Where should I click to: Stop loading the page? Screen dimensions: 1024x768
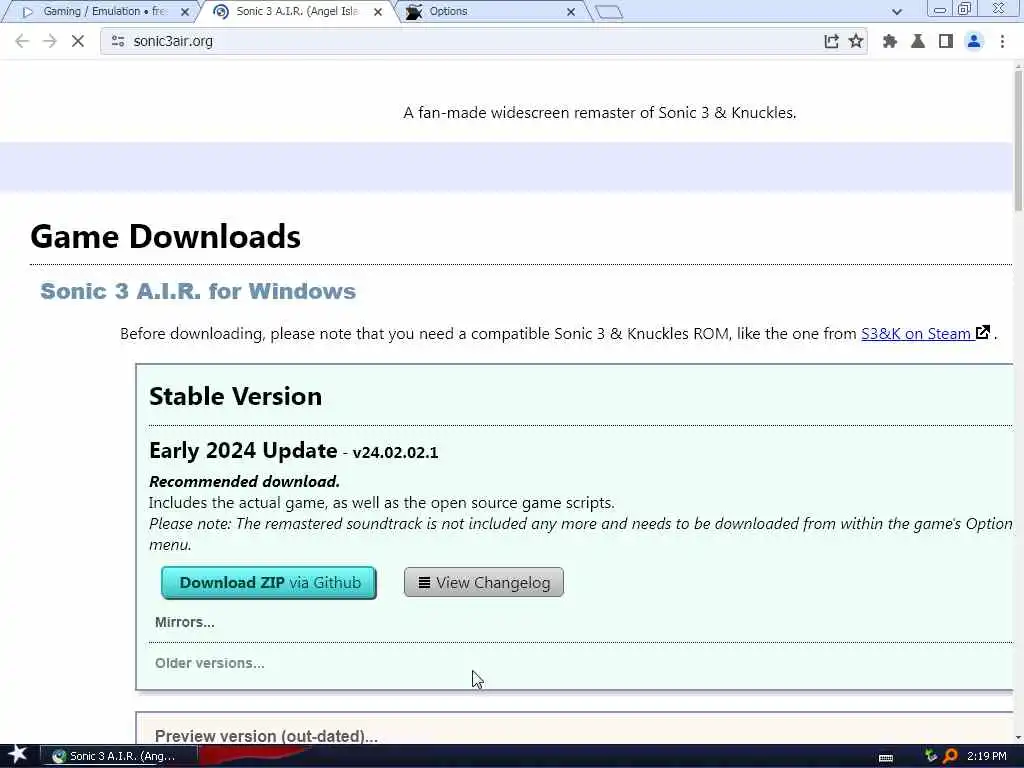78,41
